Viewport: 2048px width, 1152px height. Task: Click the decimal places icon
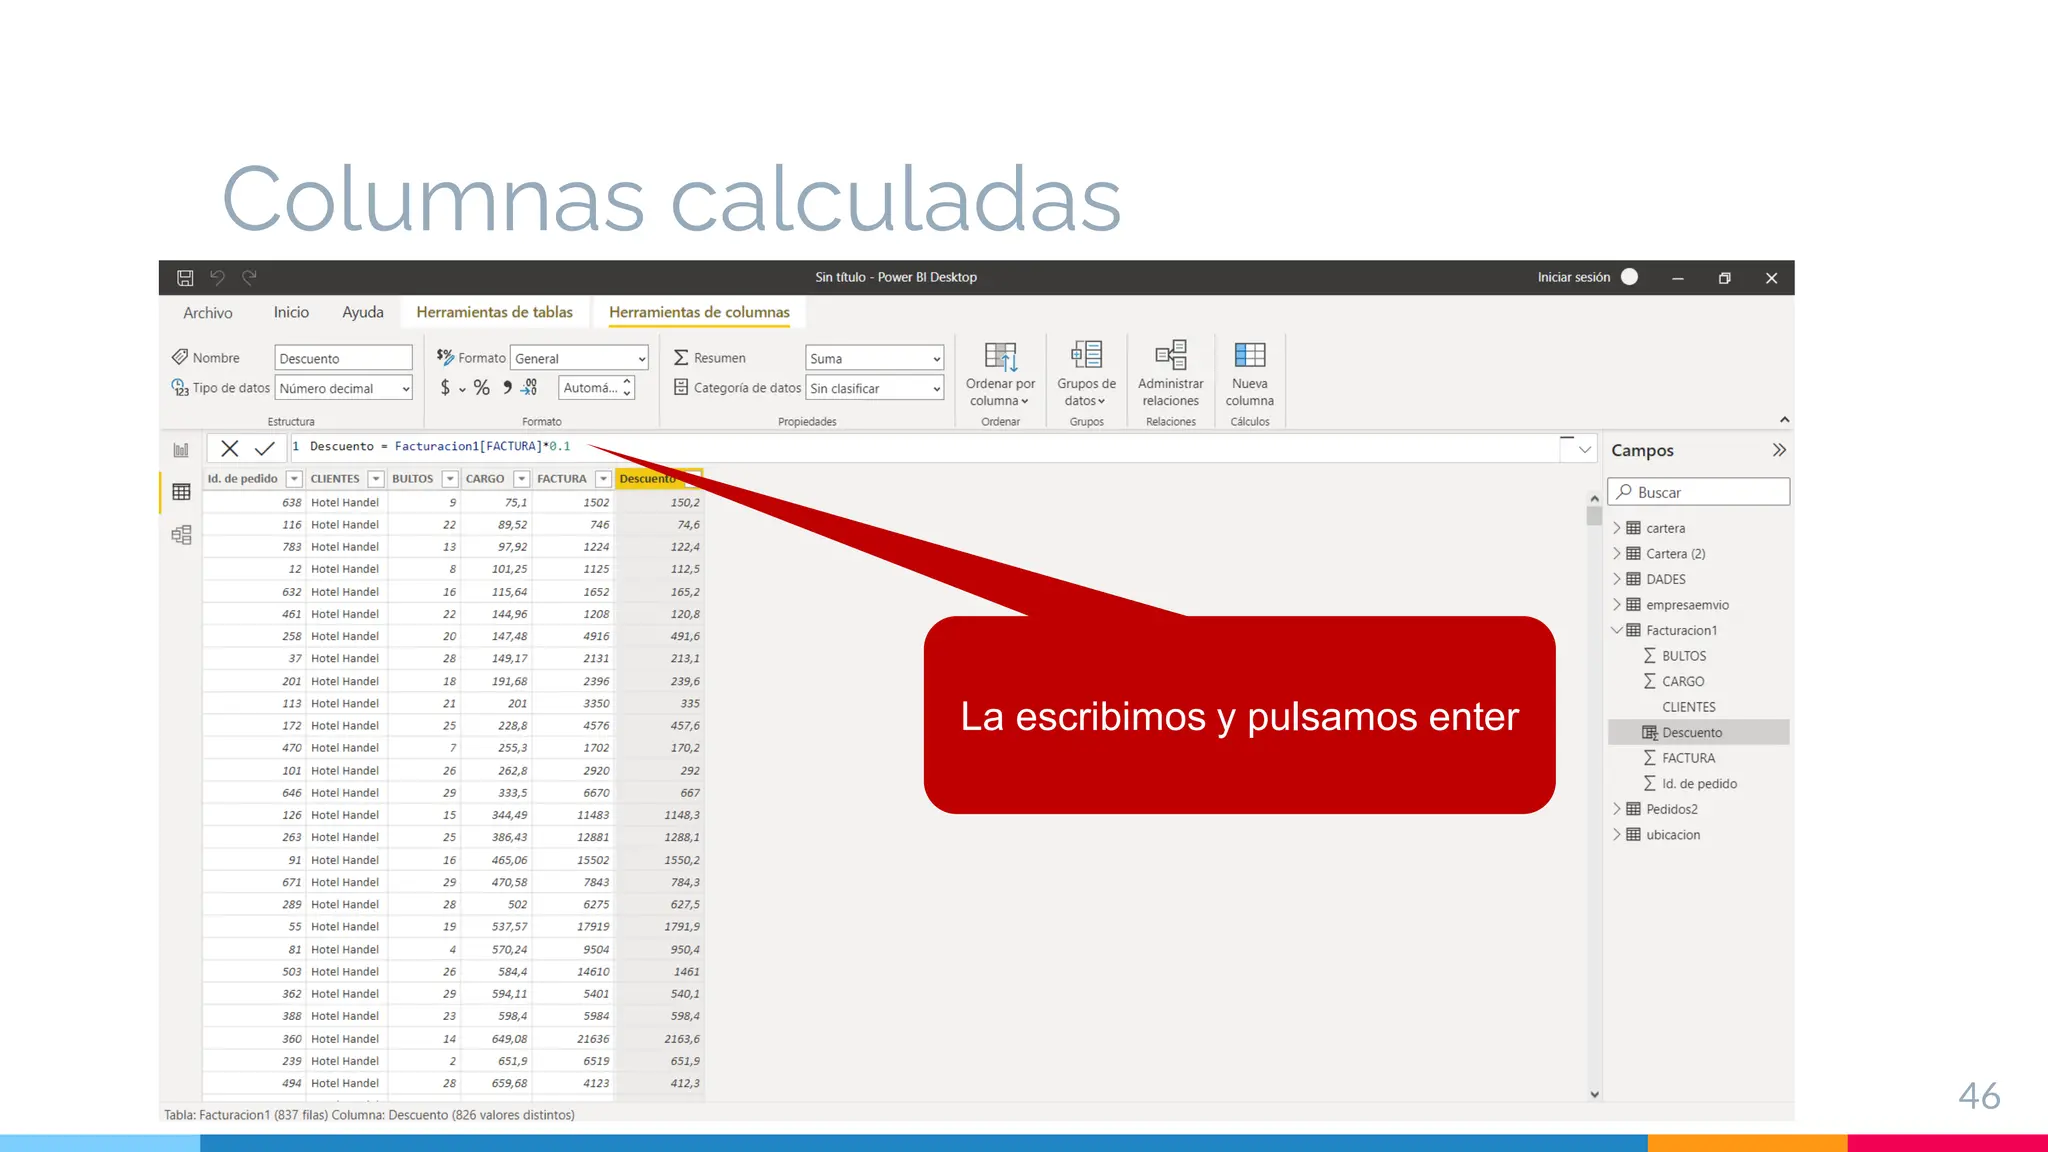coord(530,388)
